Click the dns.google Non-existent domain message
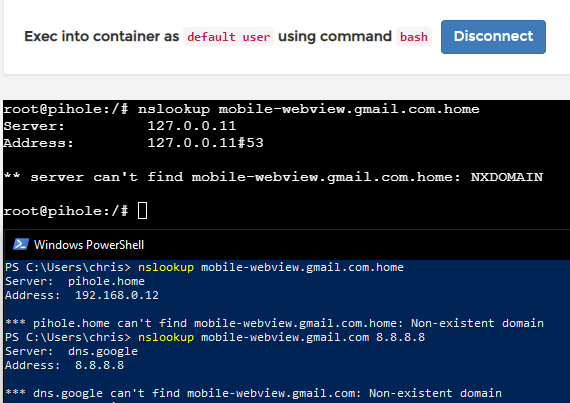 [253, 393]
